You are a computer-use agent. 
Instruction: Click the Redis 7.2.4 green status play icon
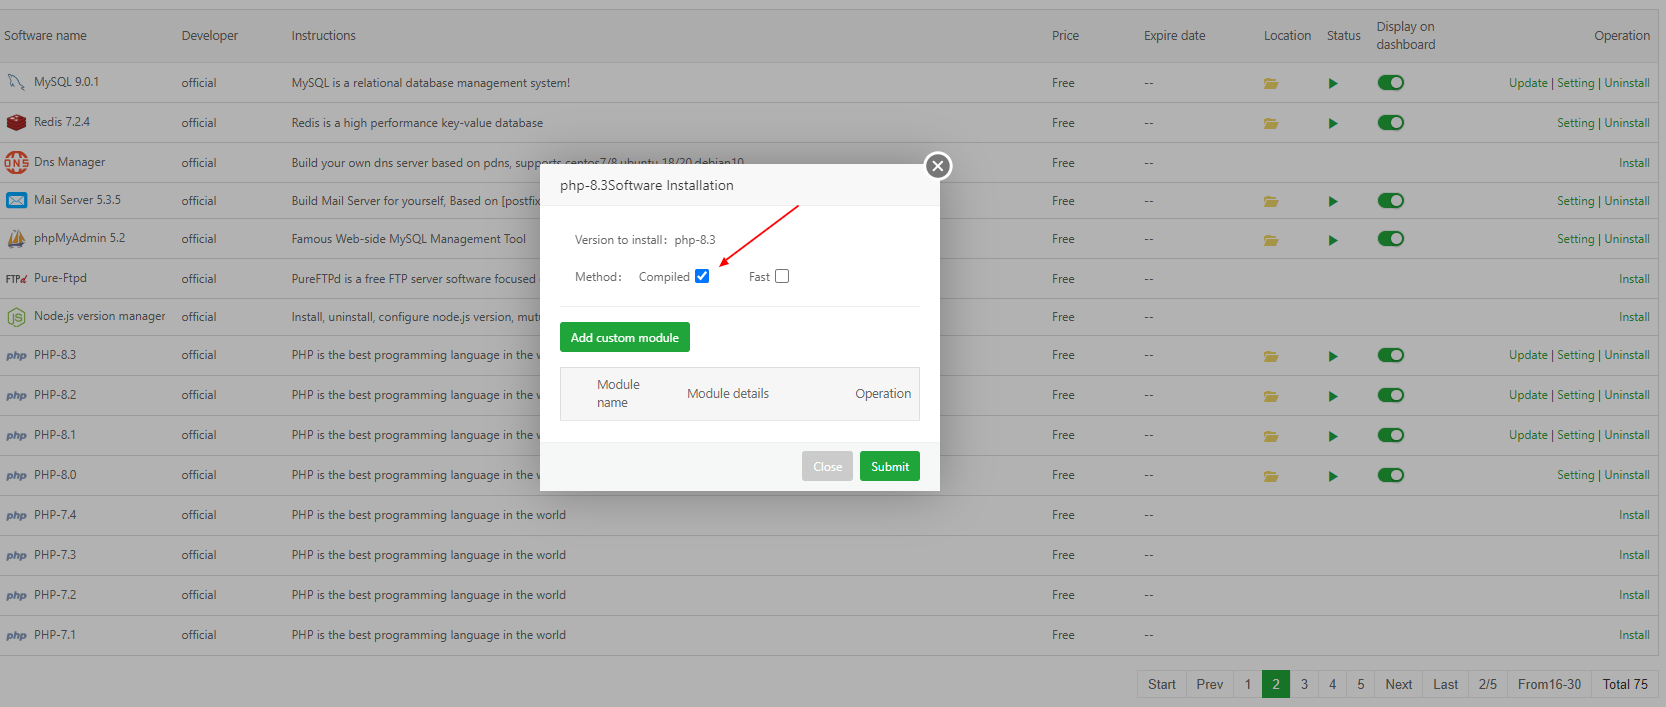(x=1333, y=124)
